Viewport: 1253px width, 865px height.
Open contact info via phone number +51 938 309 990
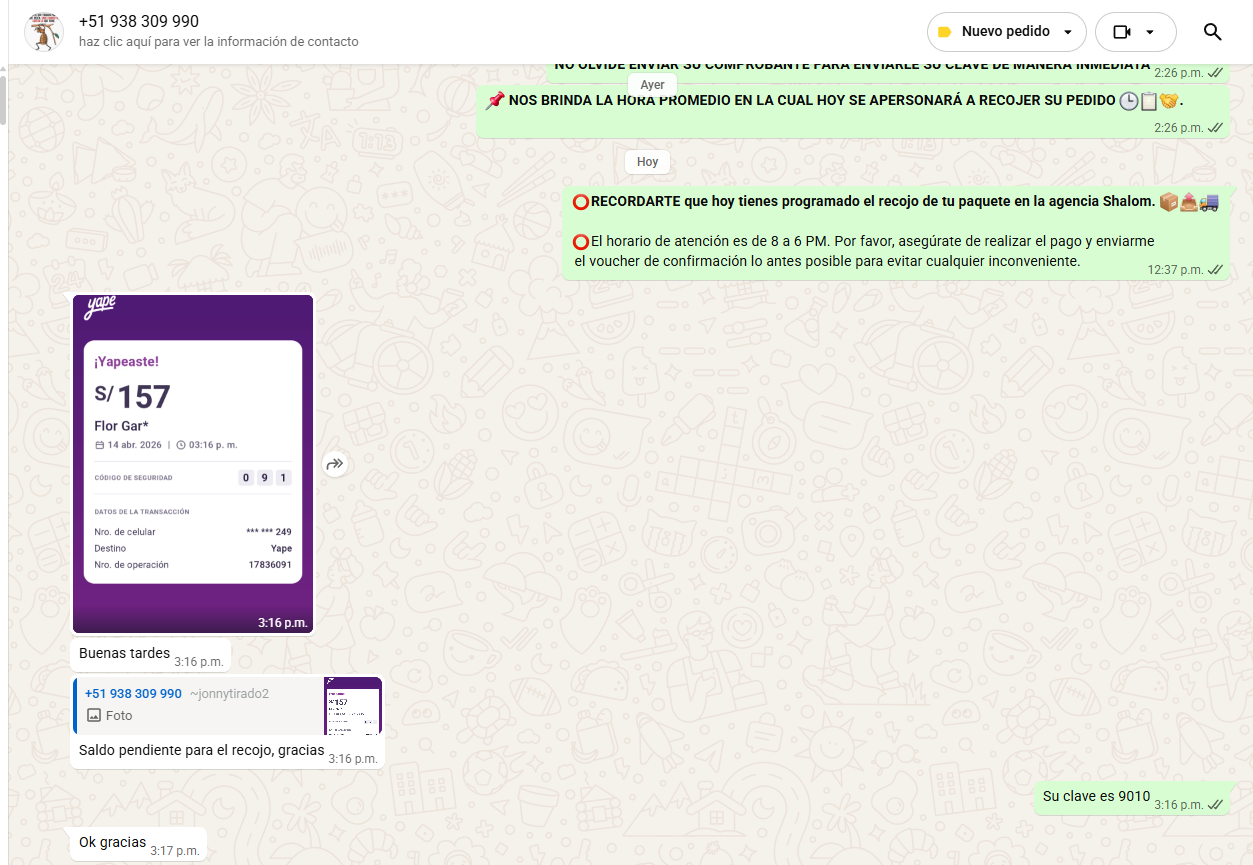point(139,21)
